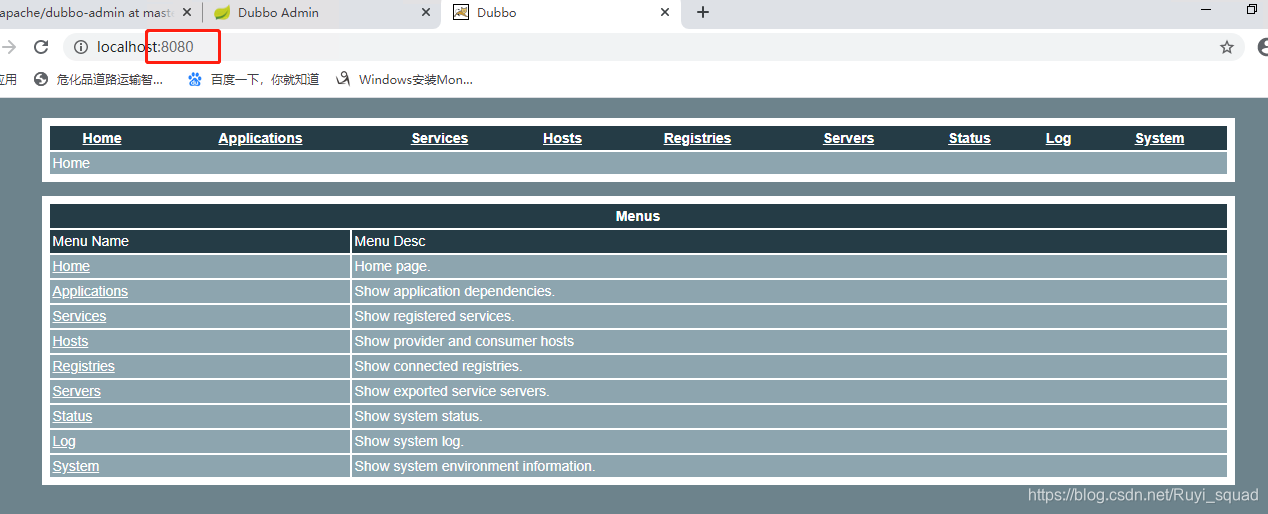Click the Status link in Menus table
Screen dimensions: 1268x514
pyautogui.click(x=72, y=416)
